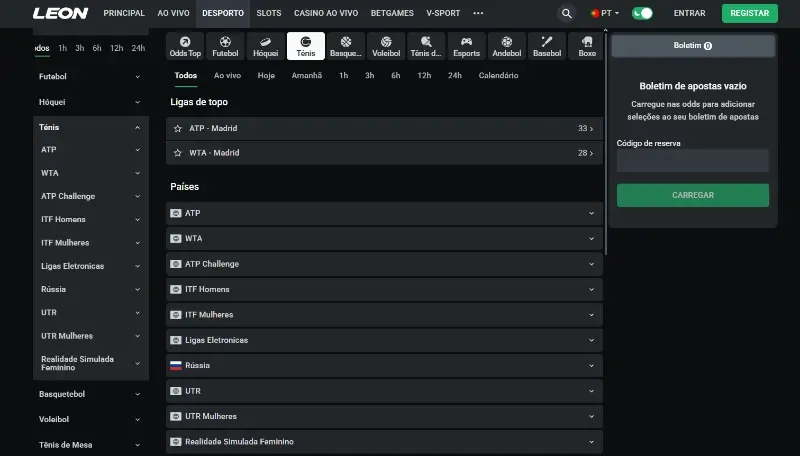Open the BETGAMES menu item
This screenshot has height=456, width=800.
point(392,13)
